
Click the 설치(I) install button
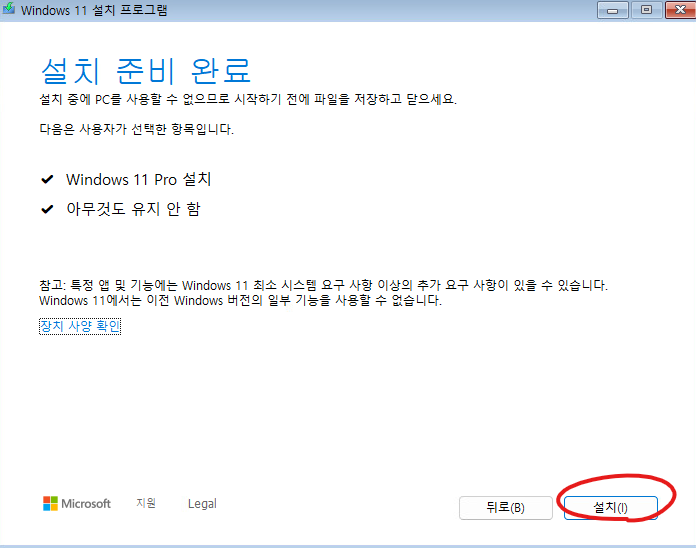click(610, 508)
